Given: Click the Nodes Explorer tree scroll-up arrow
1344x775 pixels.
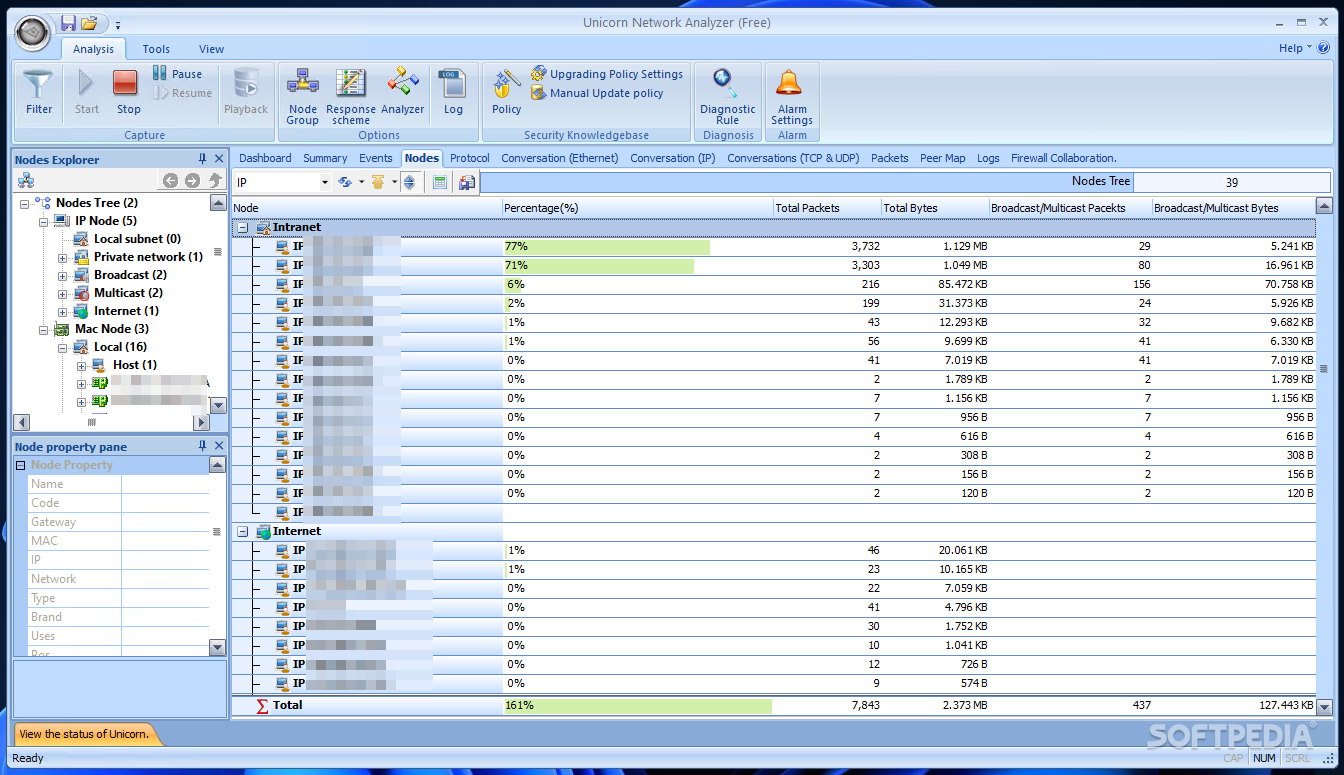Looking at the screenshot, I should point(218,203).
